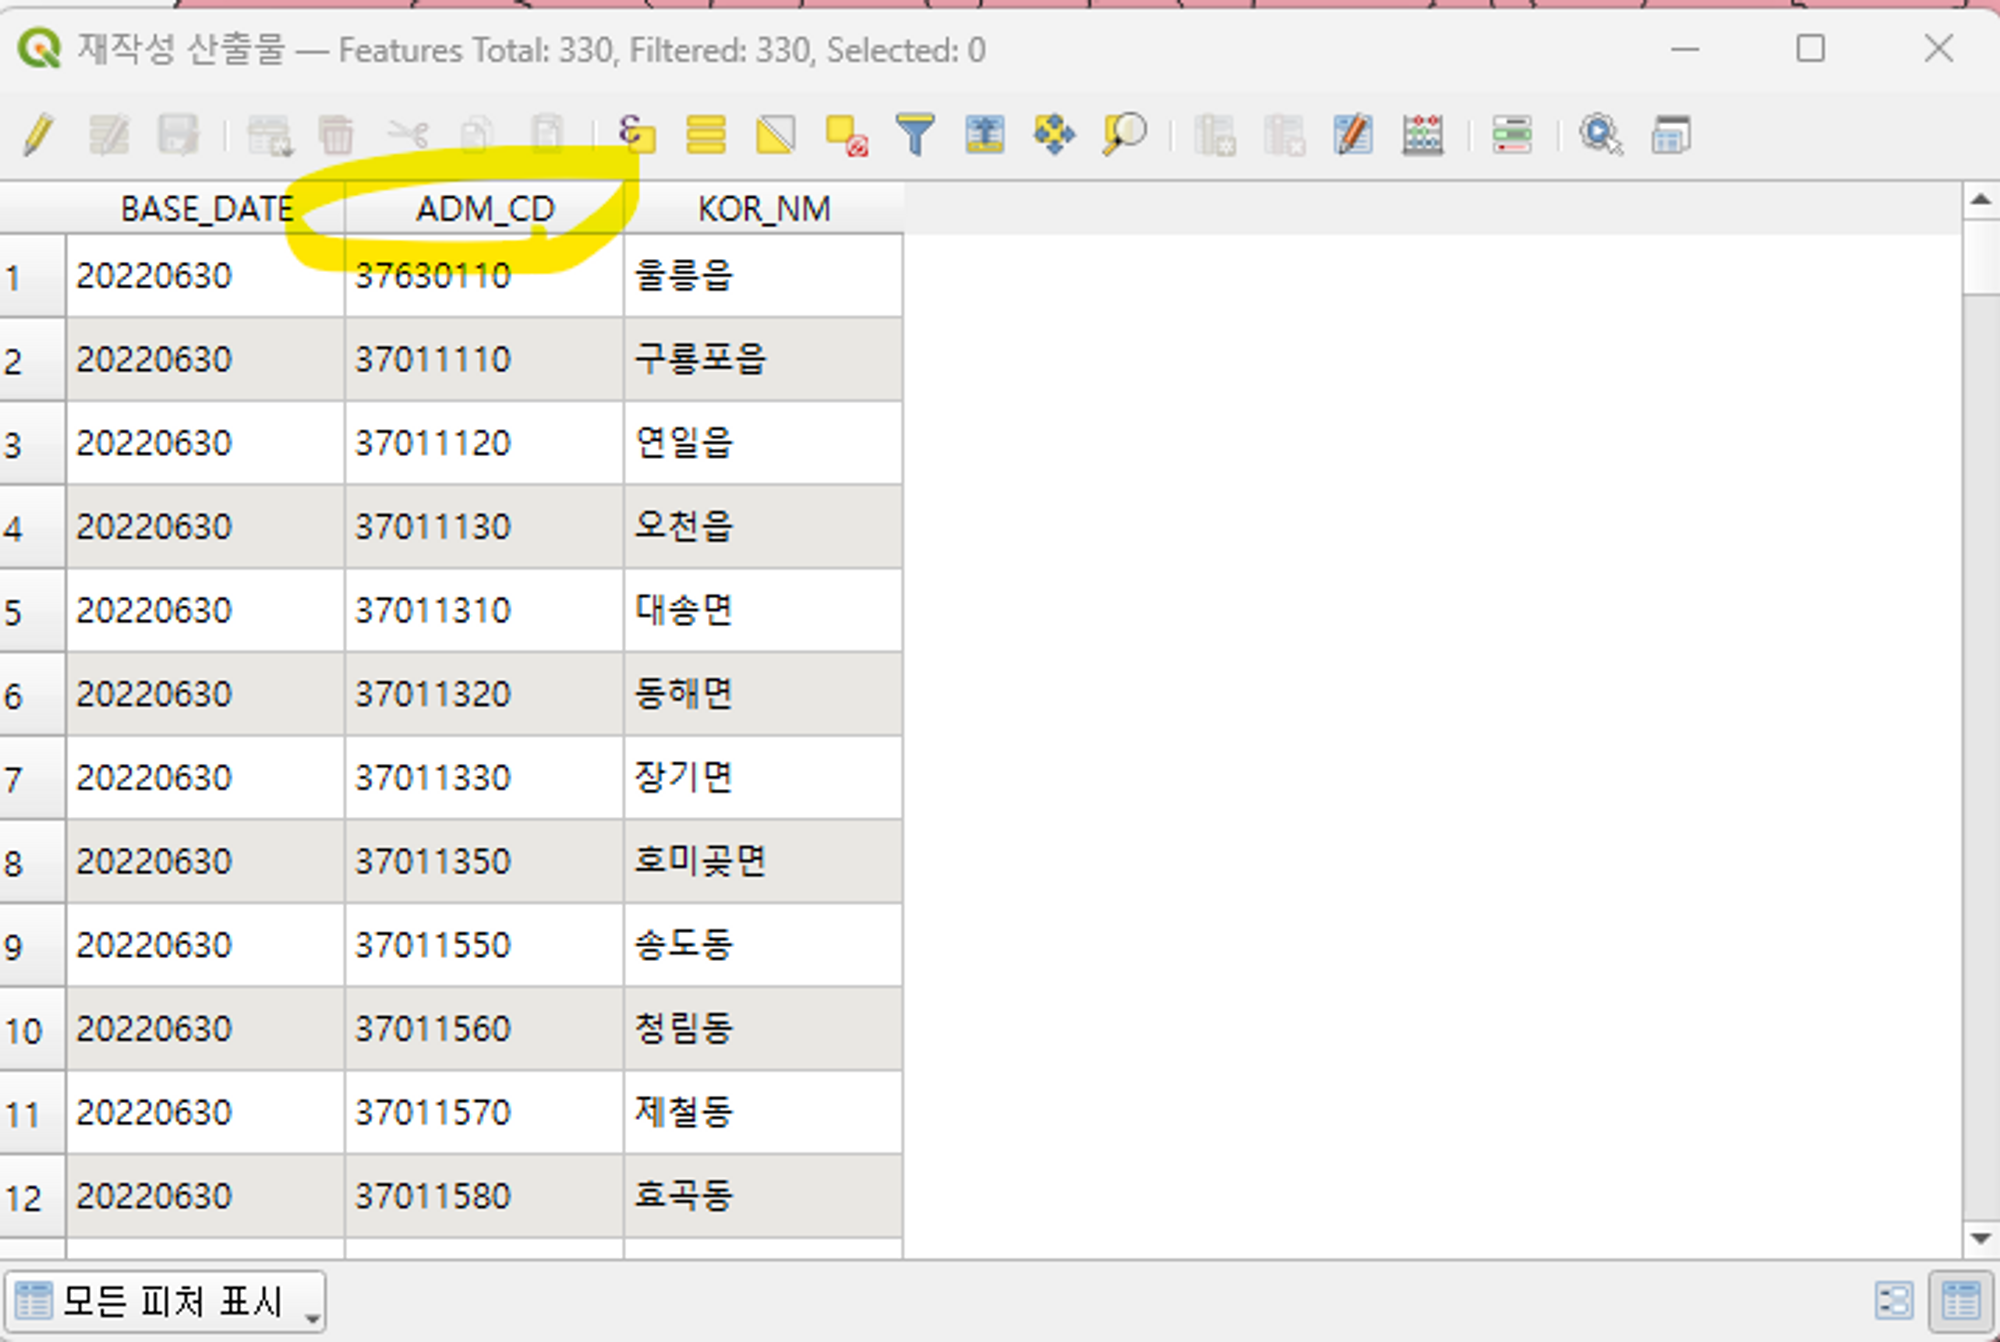Invert the feature selection
Image resolution: width=2000 pixels, height=1342 pixels.
click(776, 134)
